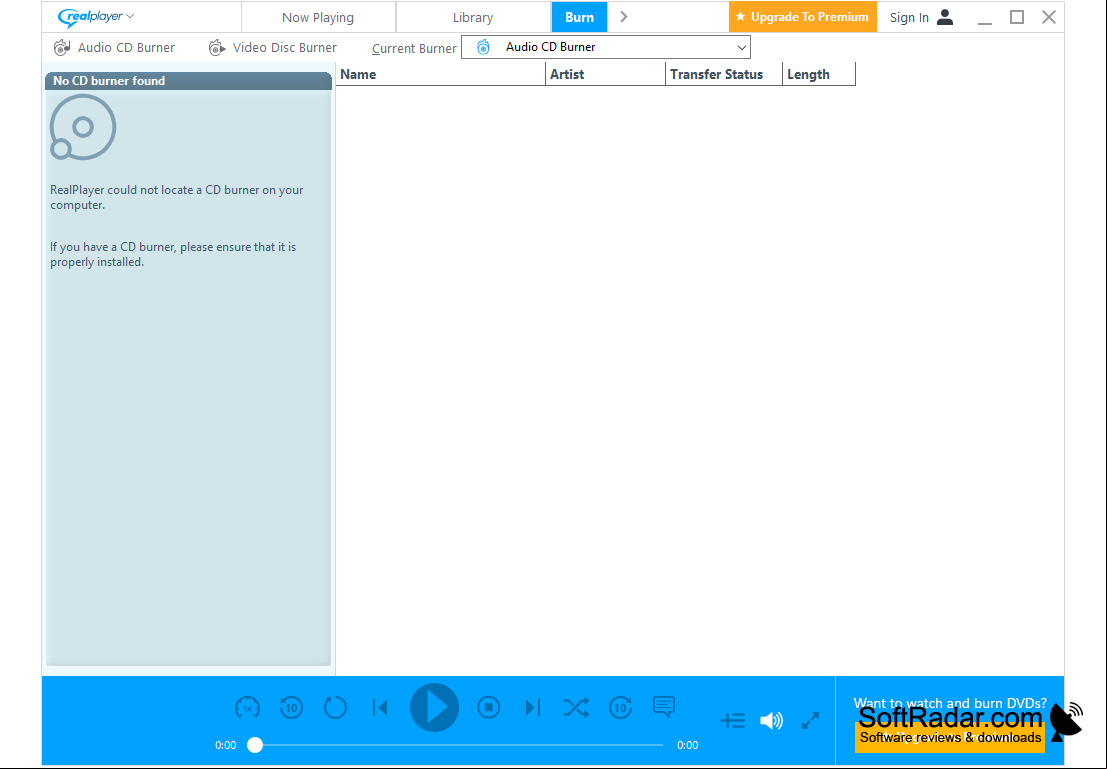This screenshot has height=769, width=1107.
Task: Mute the volume speaker icon
Action: 771,720
